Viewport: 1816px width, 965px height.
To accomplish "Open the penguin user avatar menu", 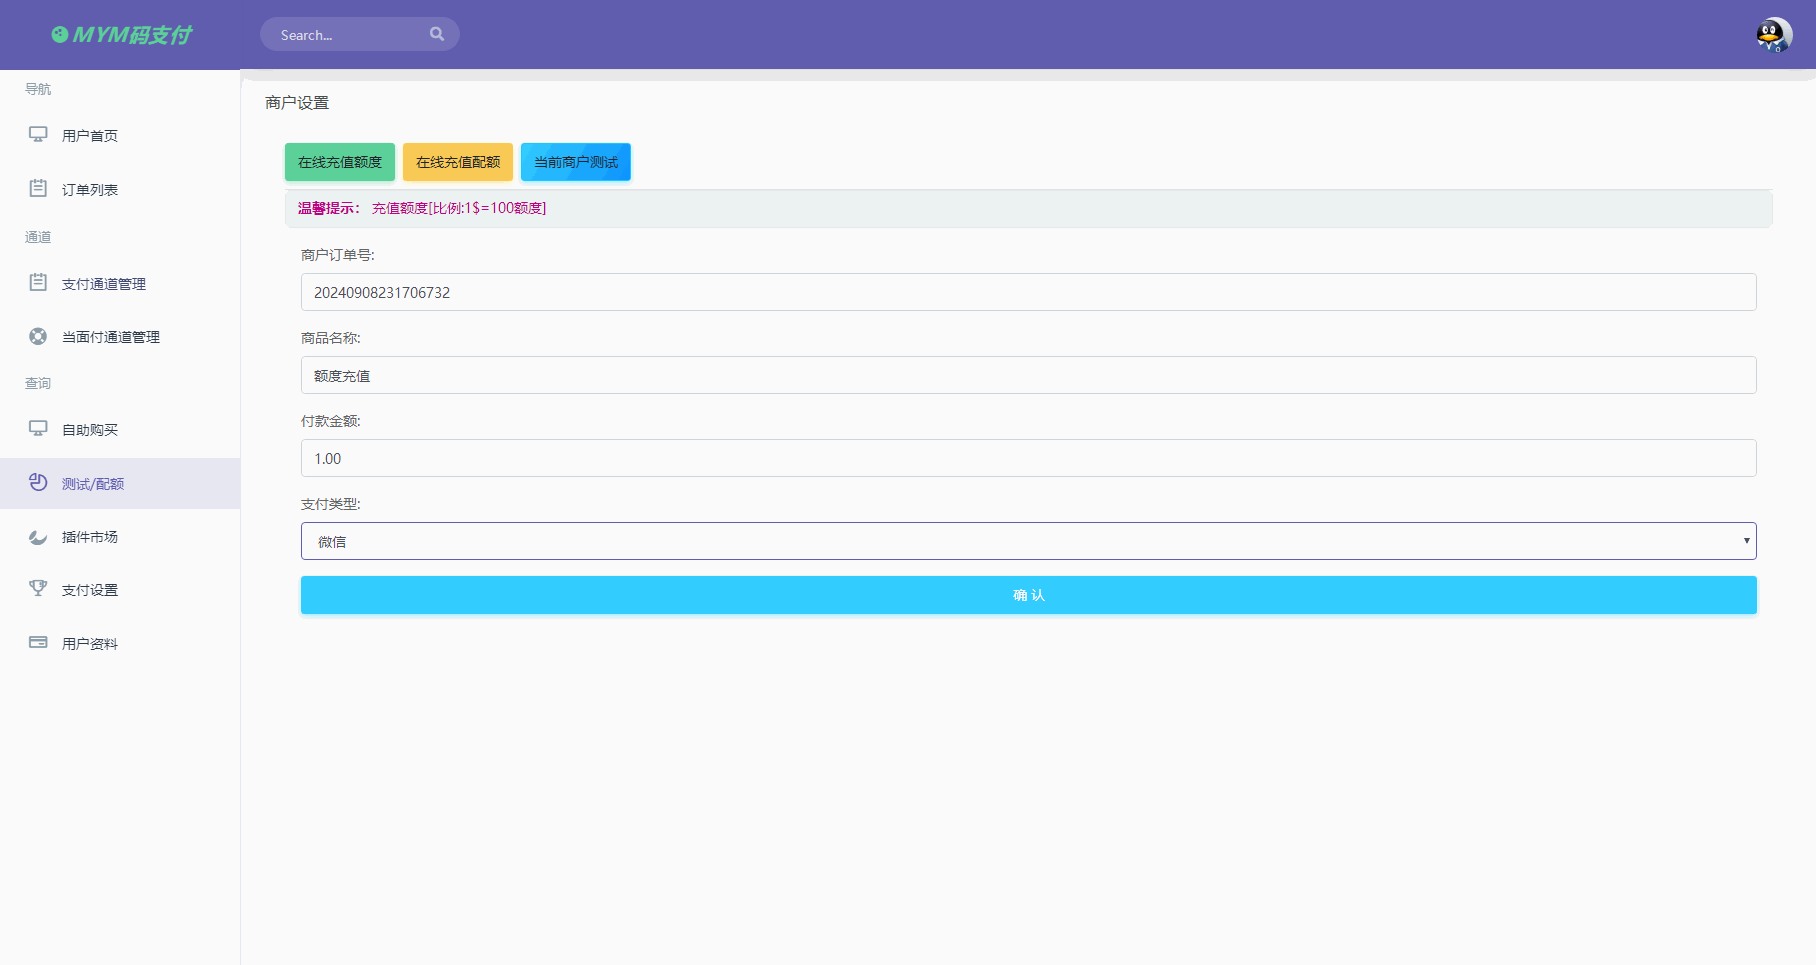I will click(x=1773, y=35).
